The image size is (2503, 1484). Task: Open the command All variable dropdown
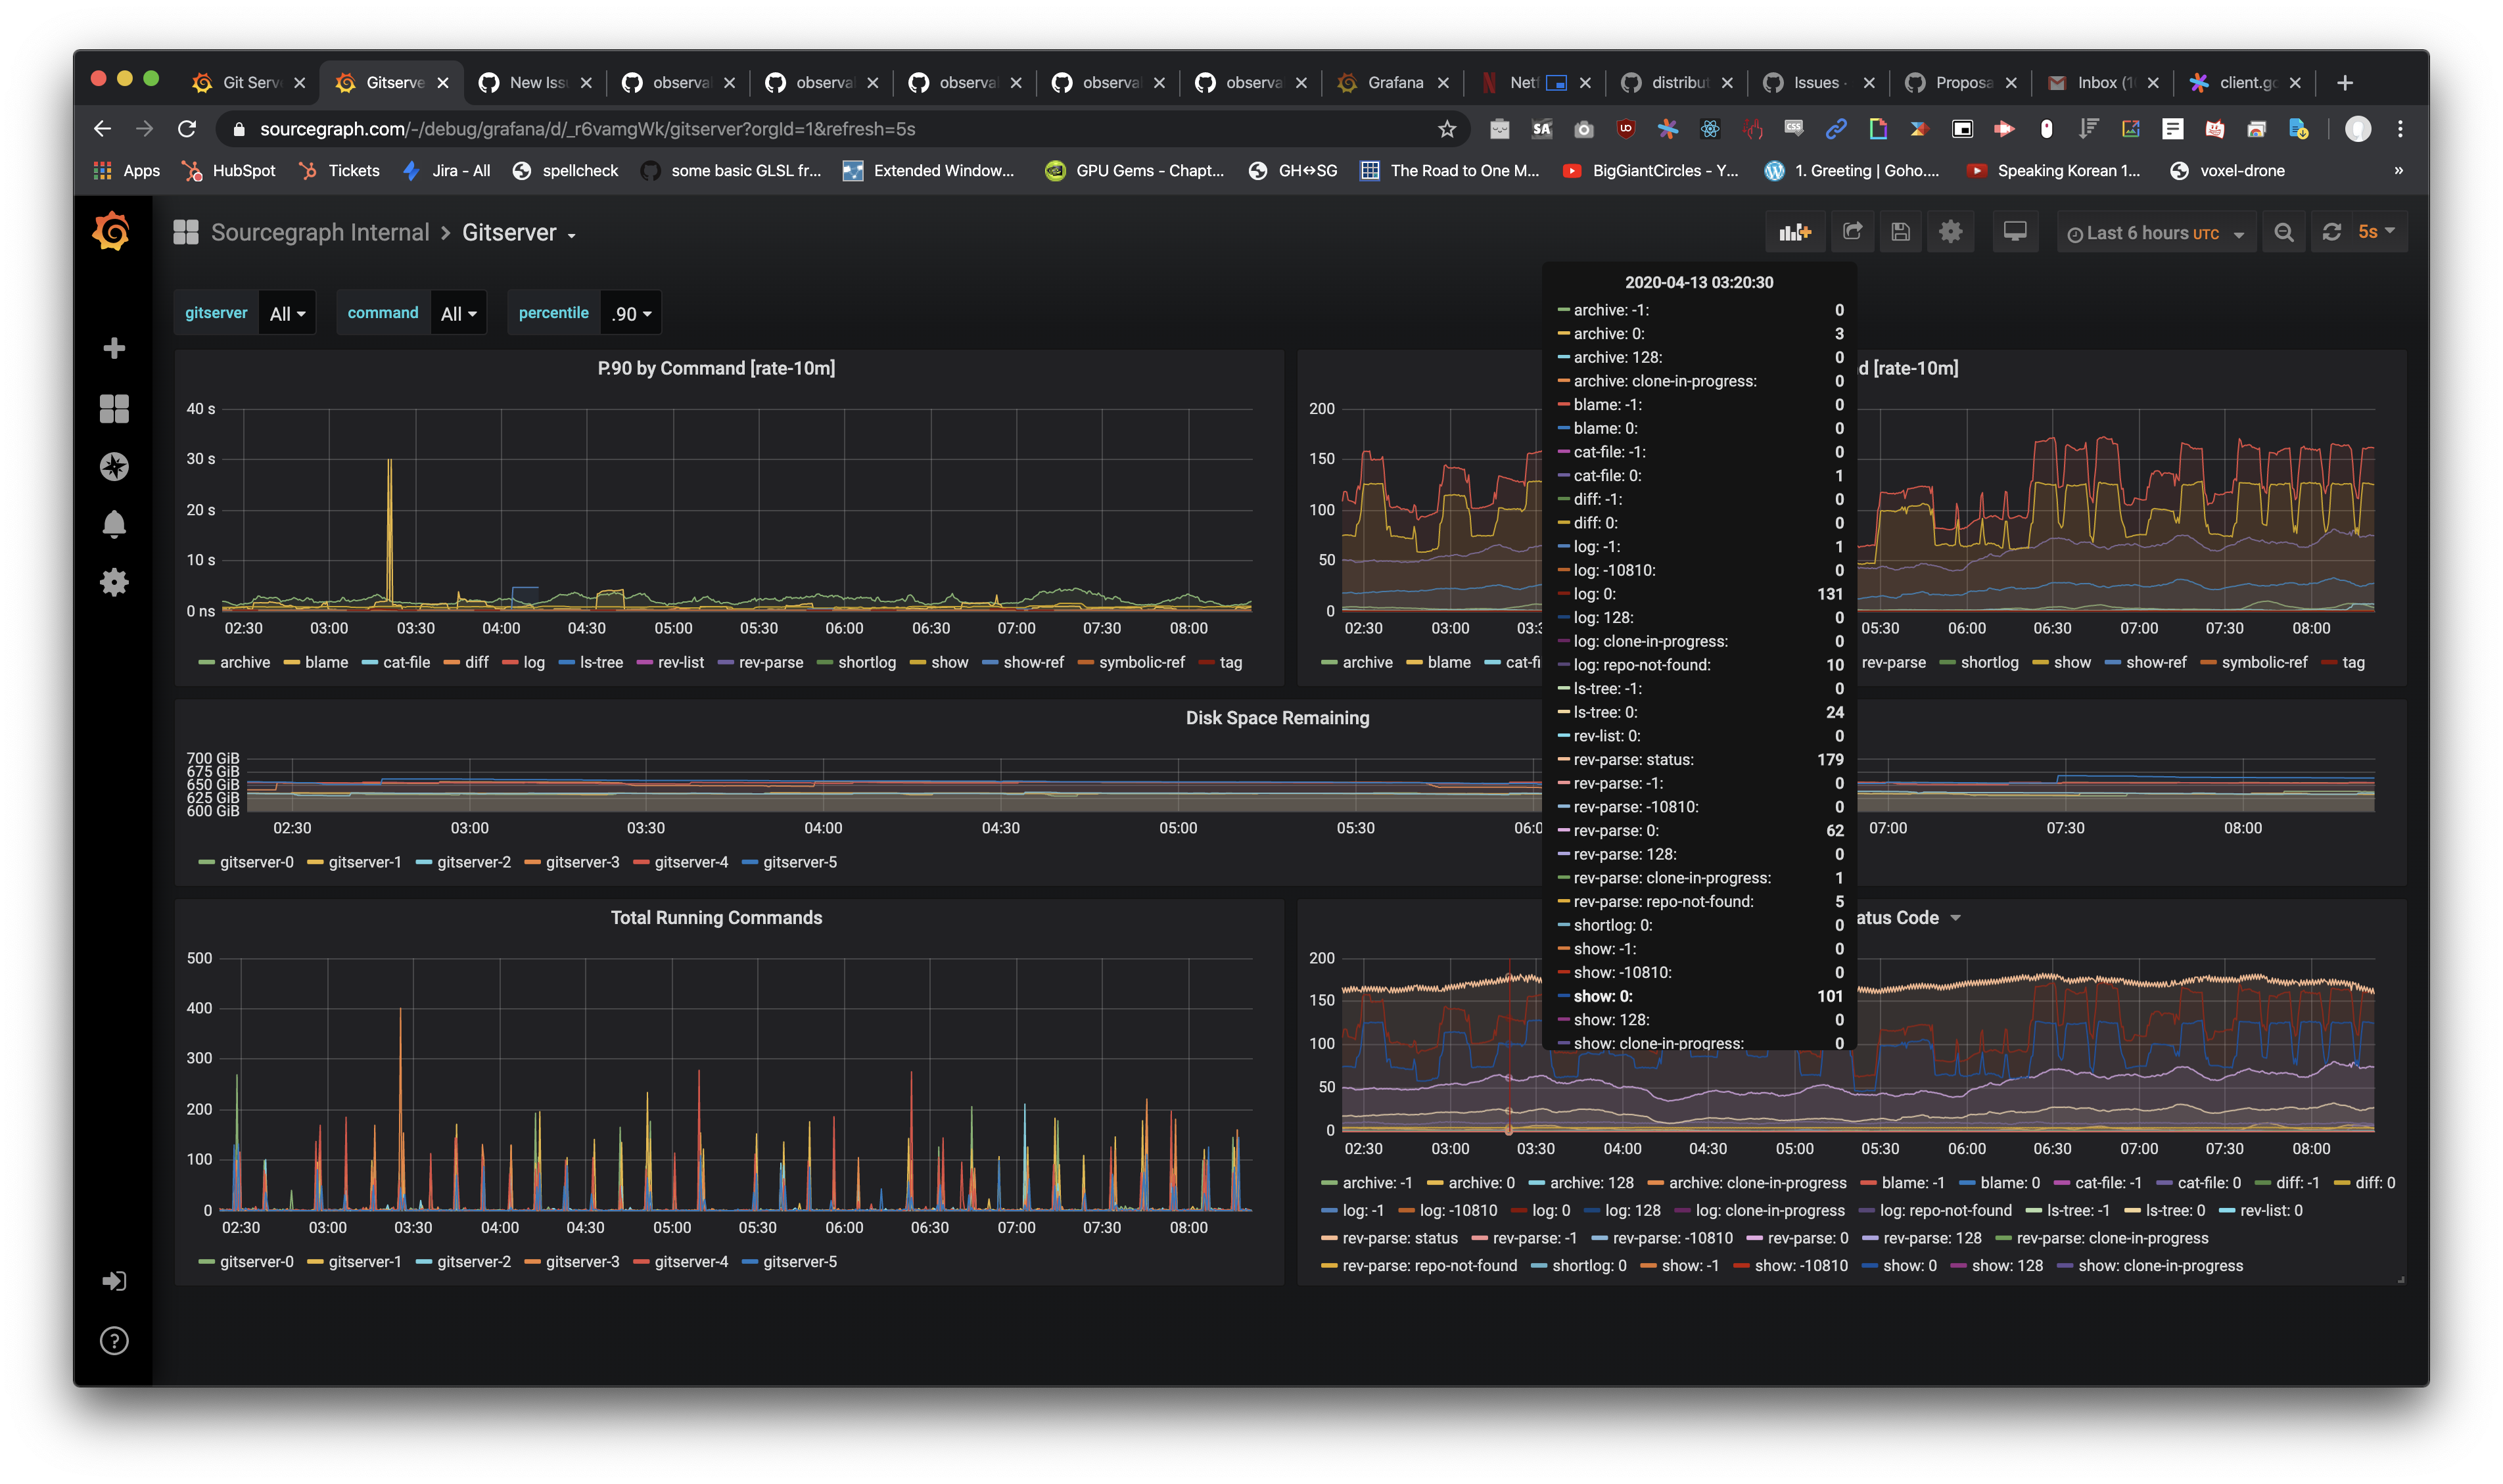458,313
